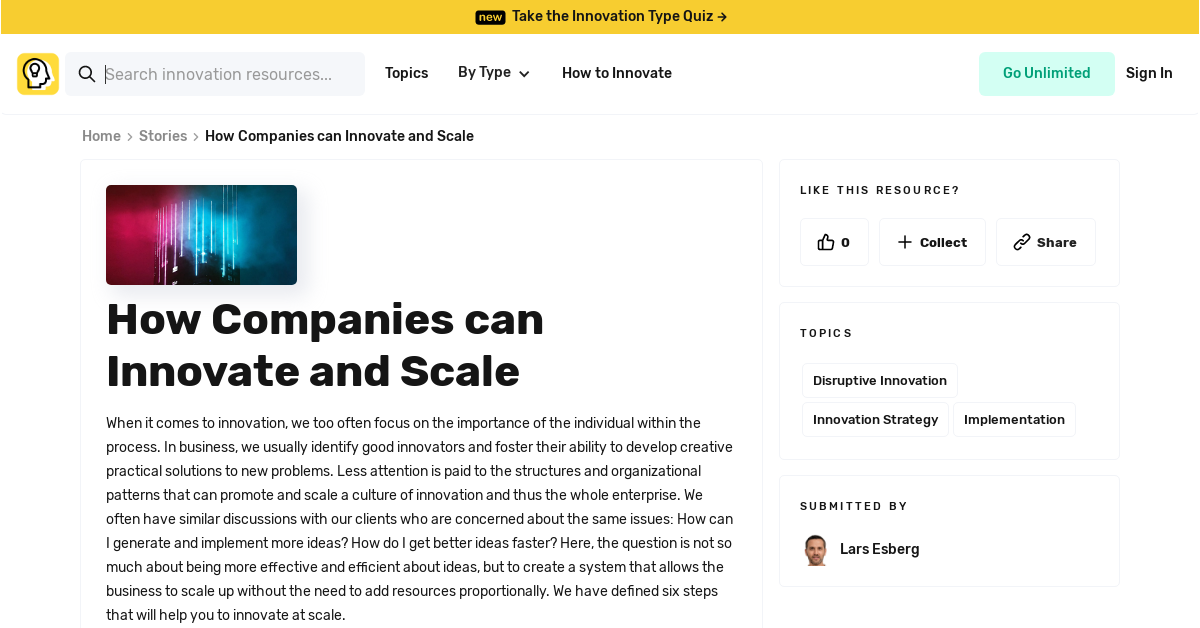Click the Share link icon

(1022, 241)
